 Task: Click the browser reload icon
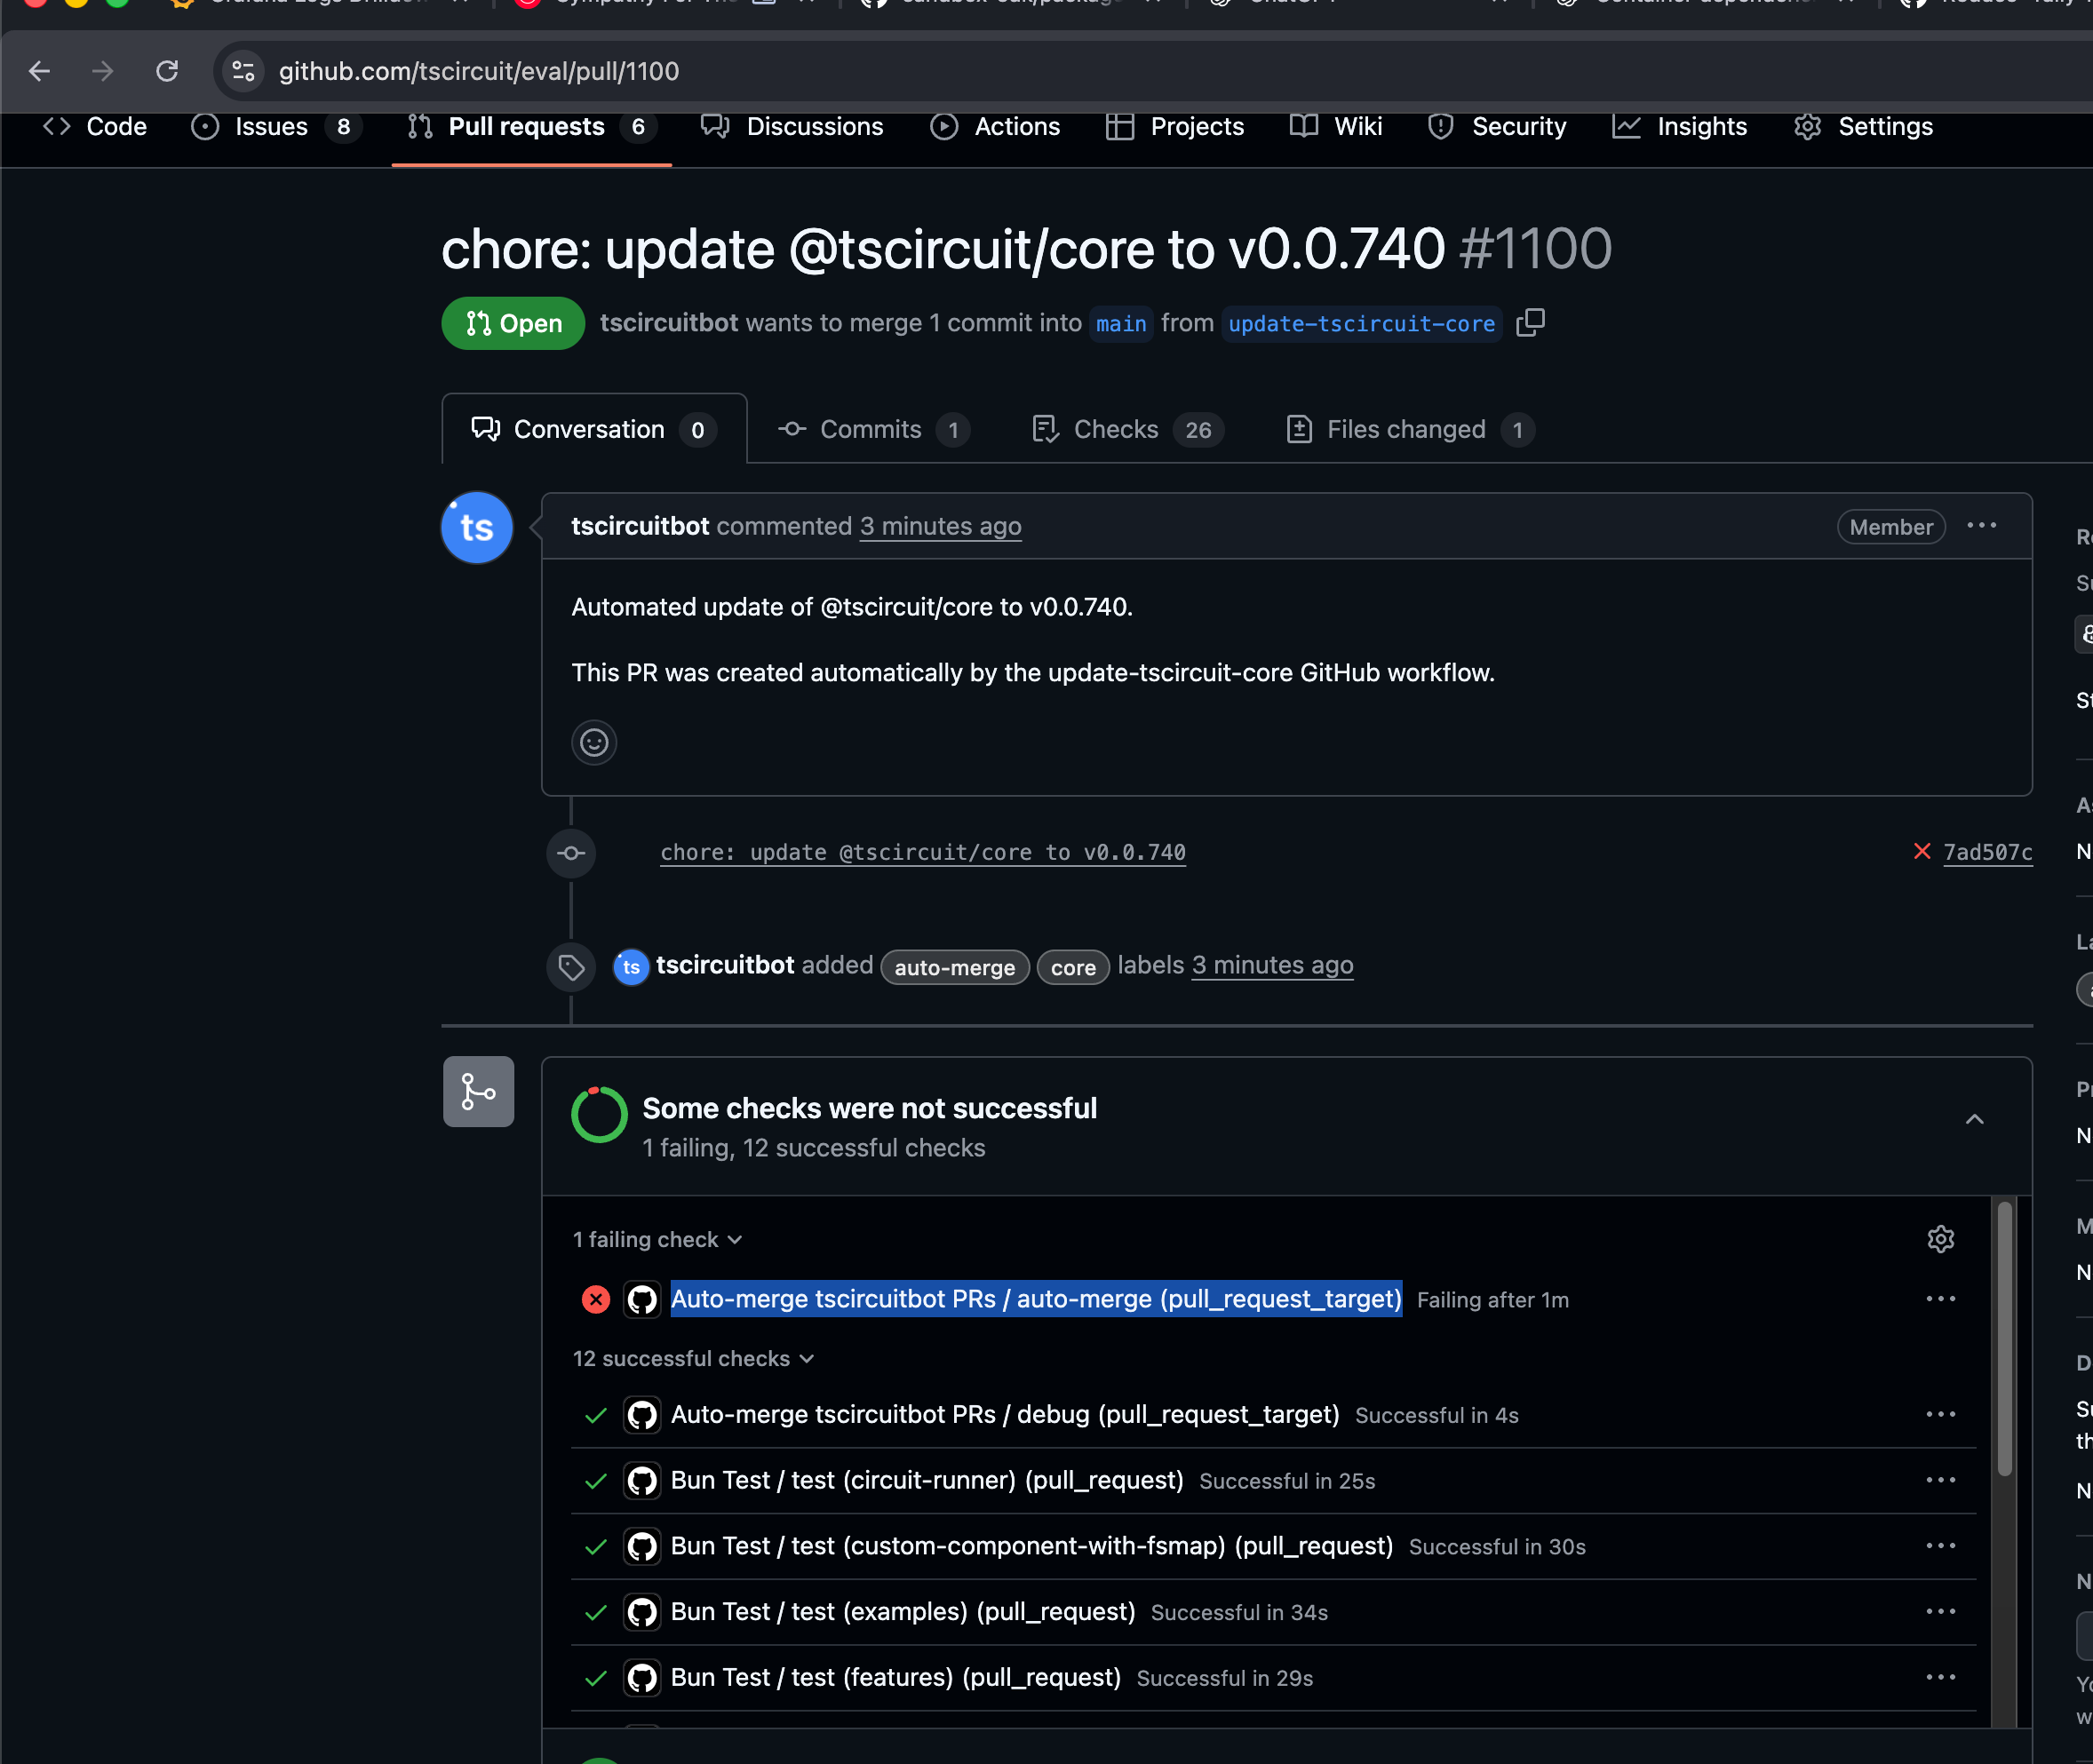167,71
